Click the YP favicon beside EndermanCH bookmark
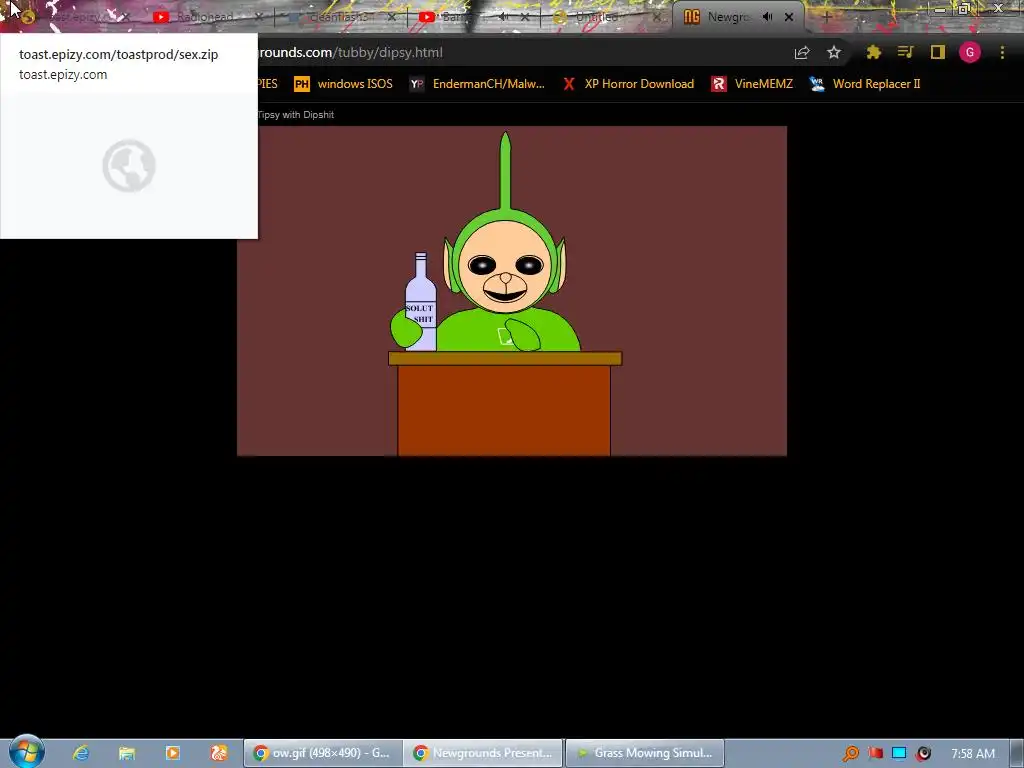1024x768 pixels. tap(417, 84)
